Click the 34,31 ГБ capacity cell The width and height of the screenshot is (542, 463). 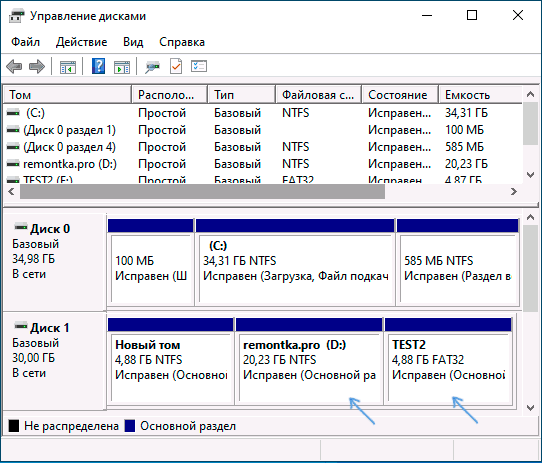[466, 113]
